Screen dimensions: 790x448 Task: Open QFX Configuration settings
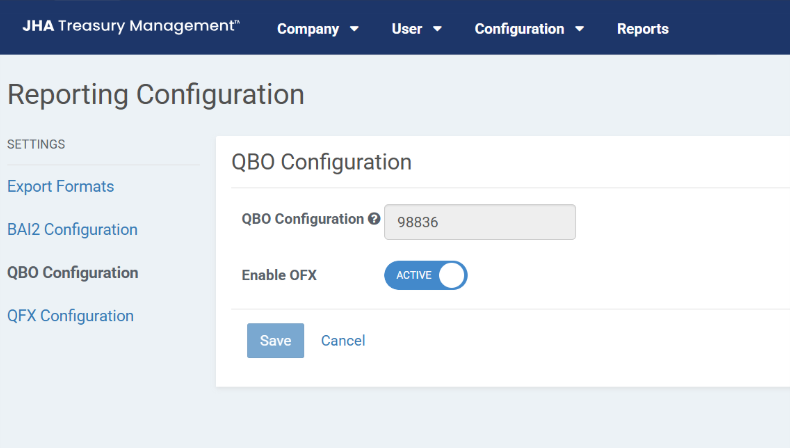tap(71, 316)
